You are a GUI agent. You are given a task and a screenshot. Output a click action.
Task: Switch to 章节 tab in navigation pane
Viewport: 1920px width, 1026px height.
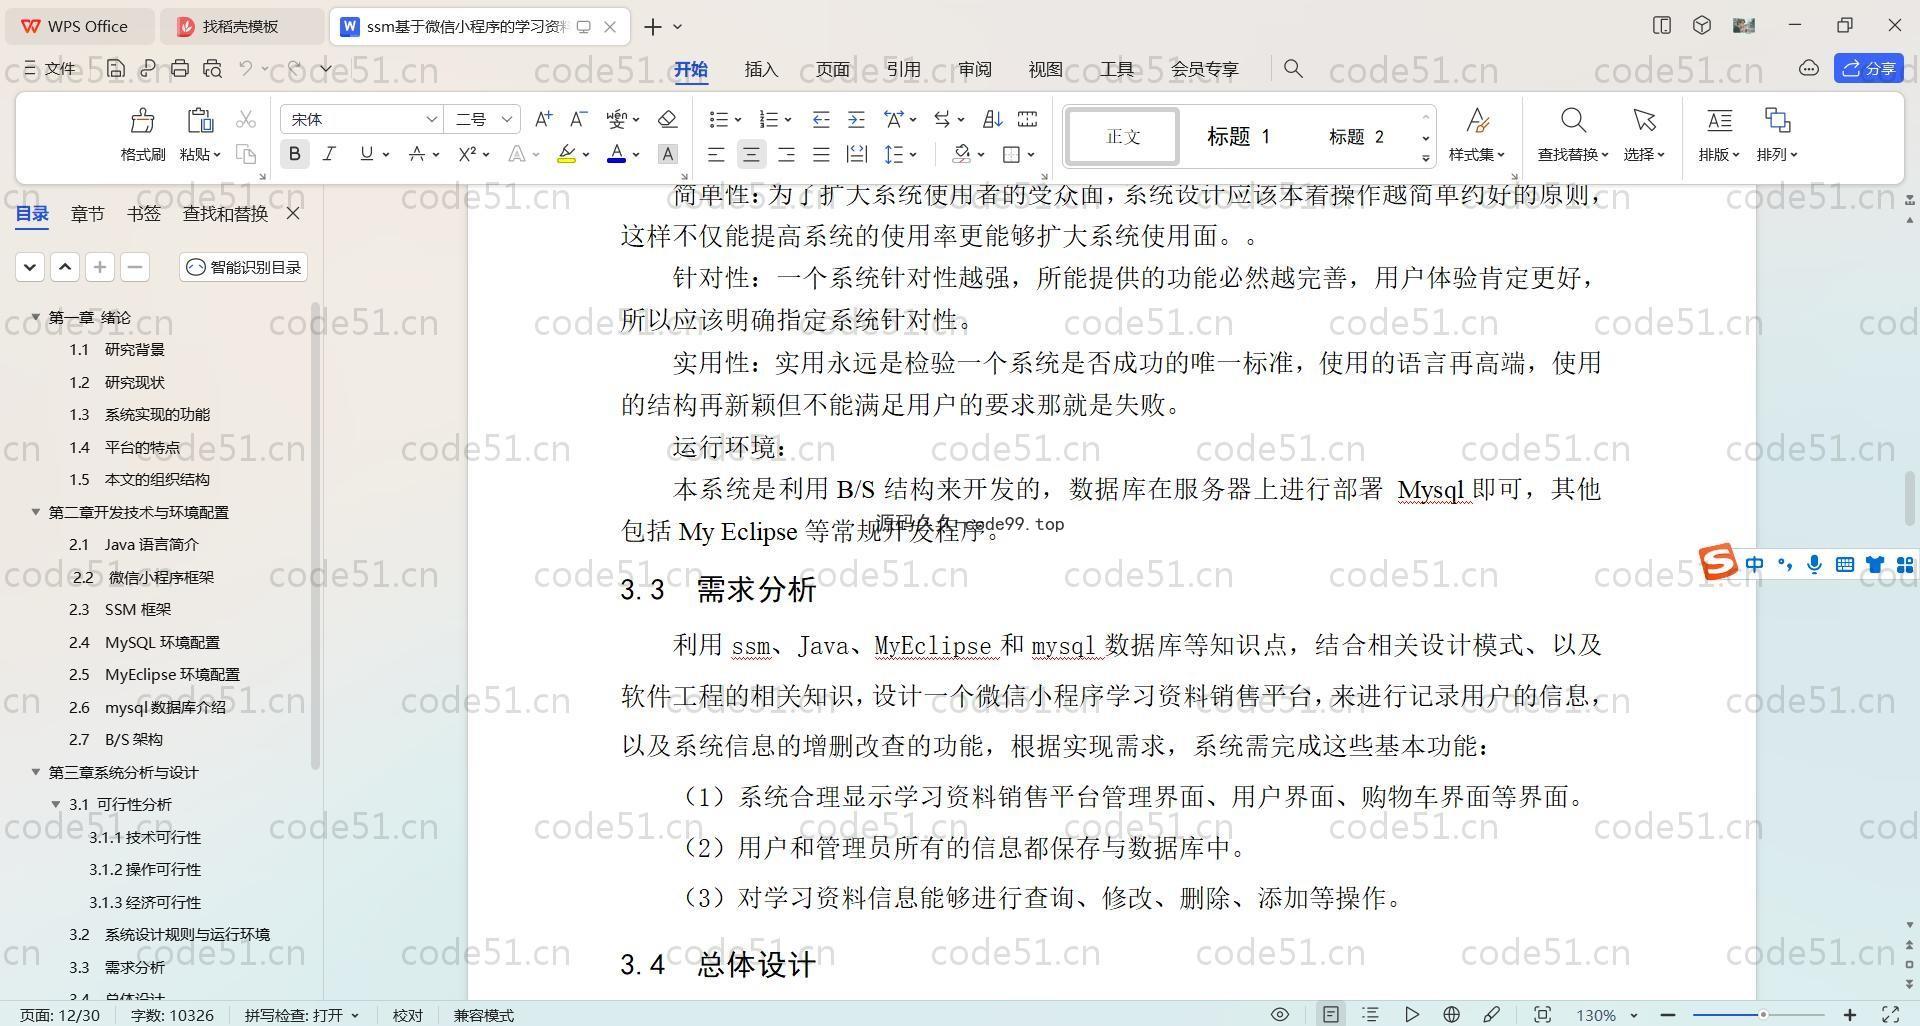(87, 213)
